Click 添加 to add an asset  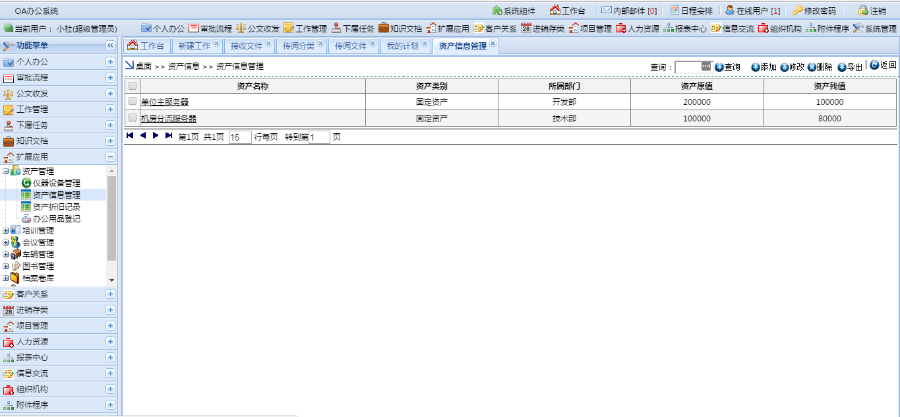click(764, 67)
